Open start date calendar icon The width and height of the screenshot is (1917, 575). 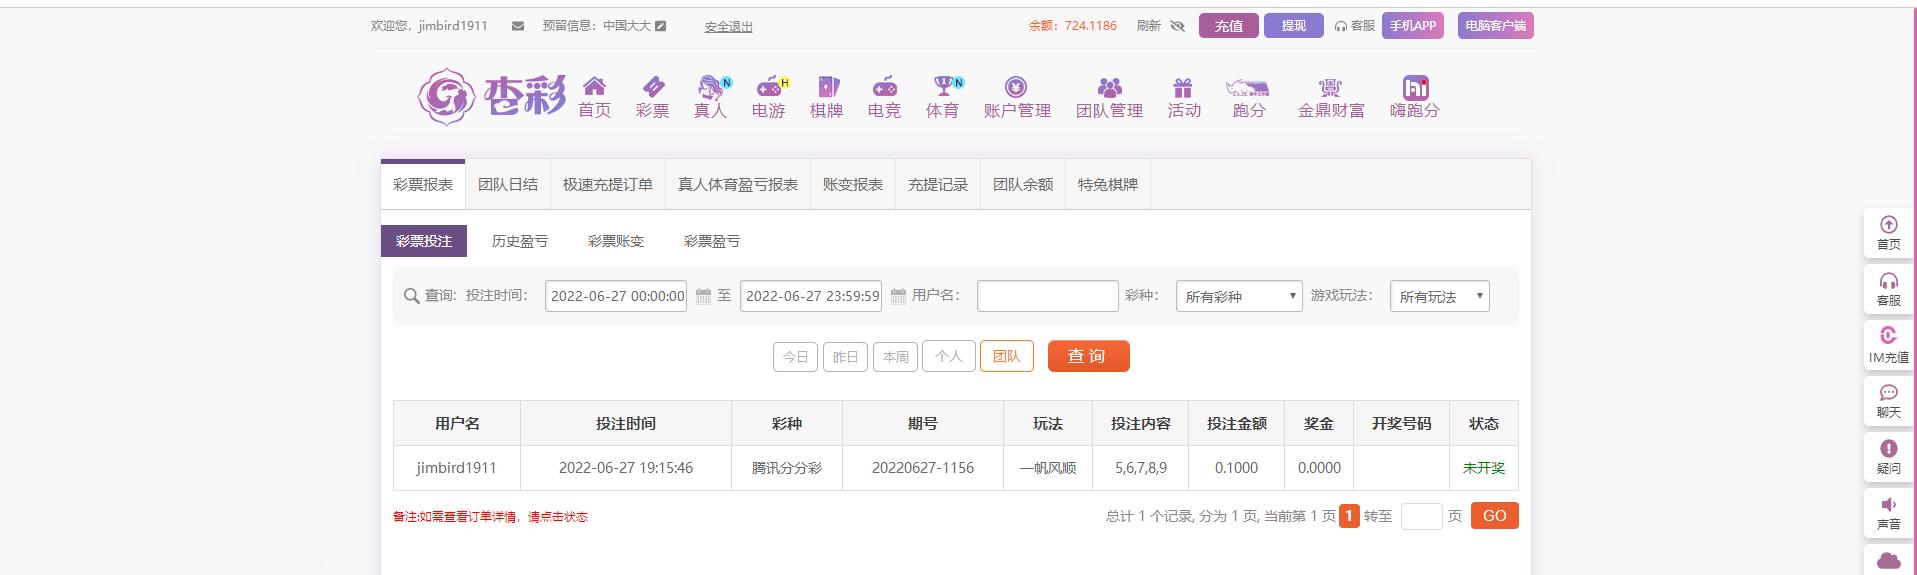point(703,296)
